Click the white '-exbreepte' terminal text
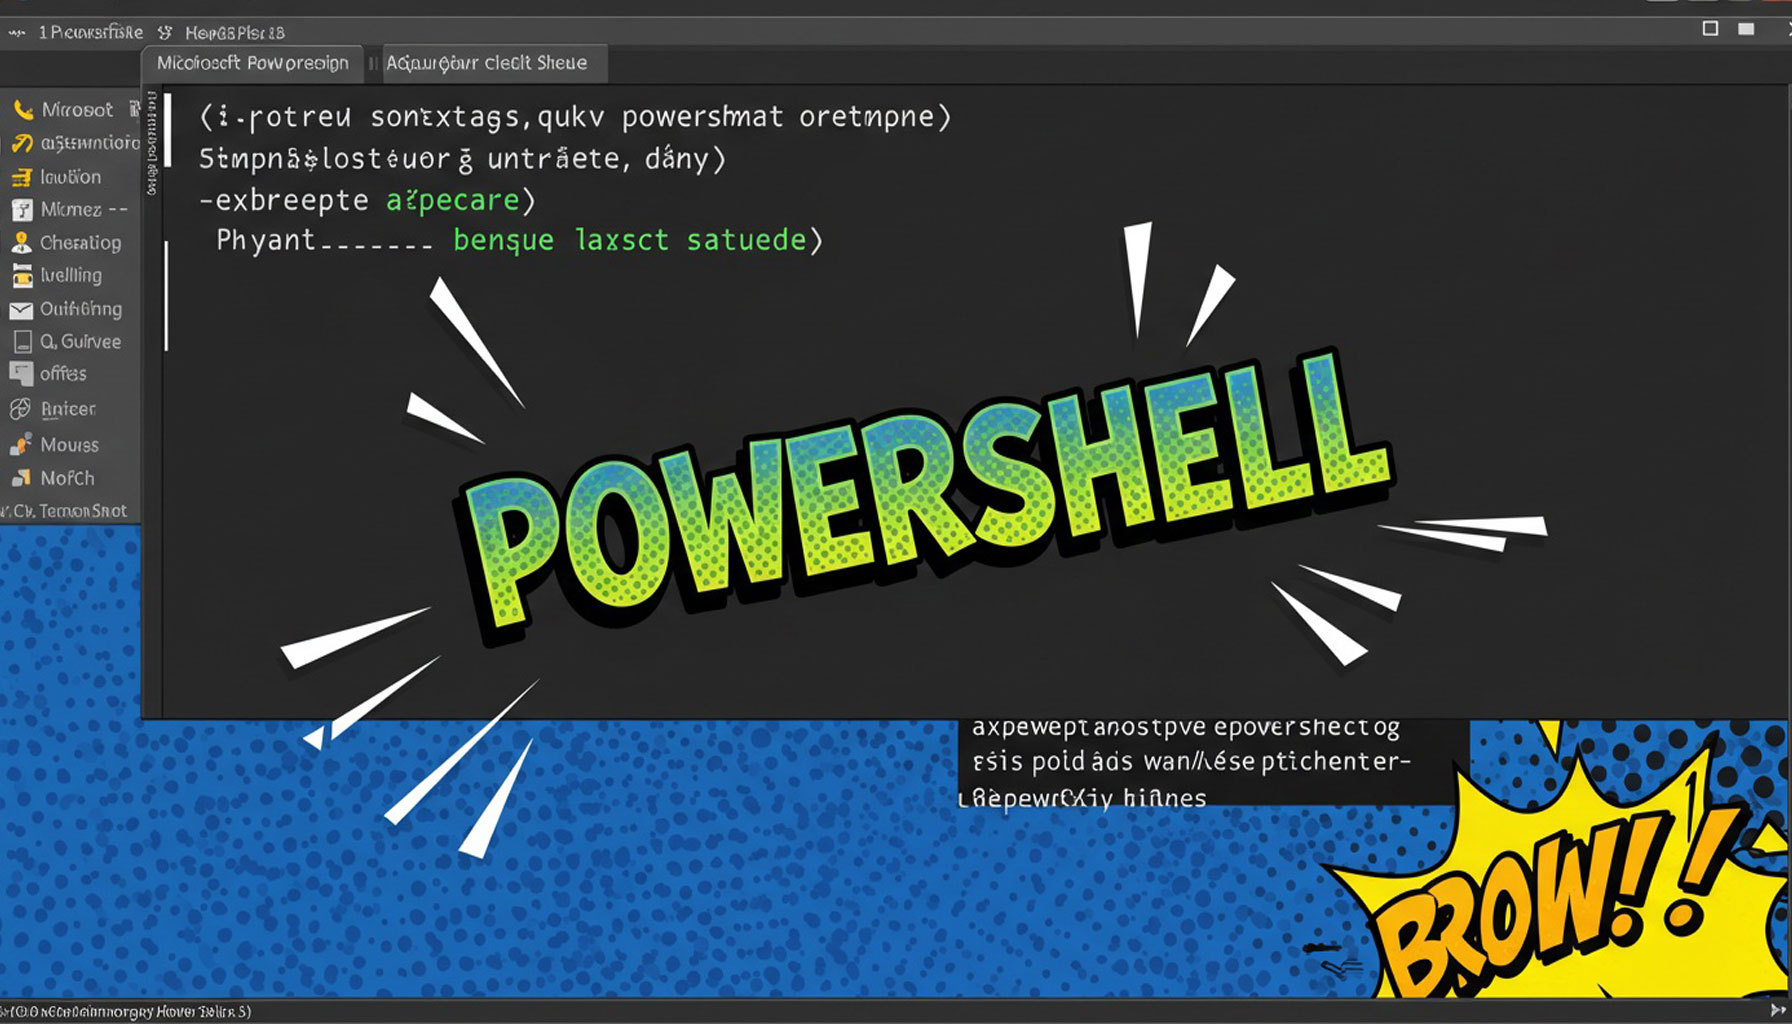The width and height of the screenshot is (1792, 1024). pyautogui.click(x=284, y=200)
